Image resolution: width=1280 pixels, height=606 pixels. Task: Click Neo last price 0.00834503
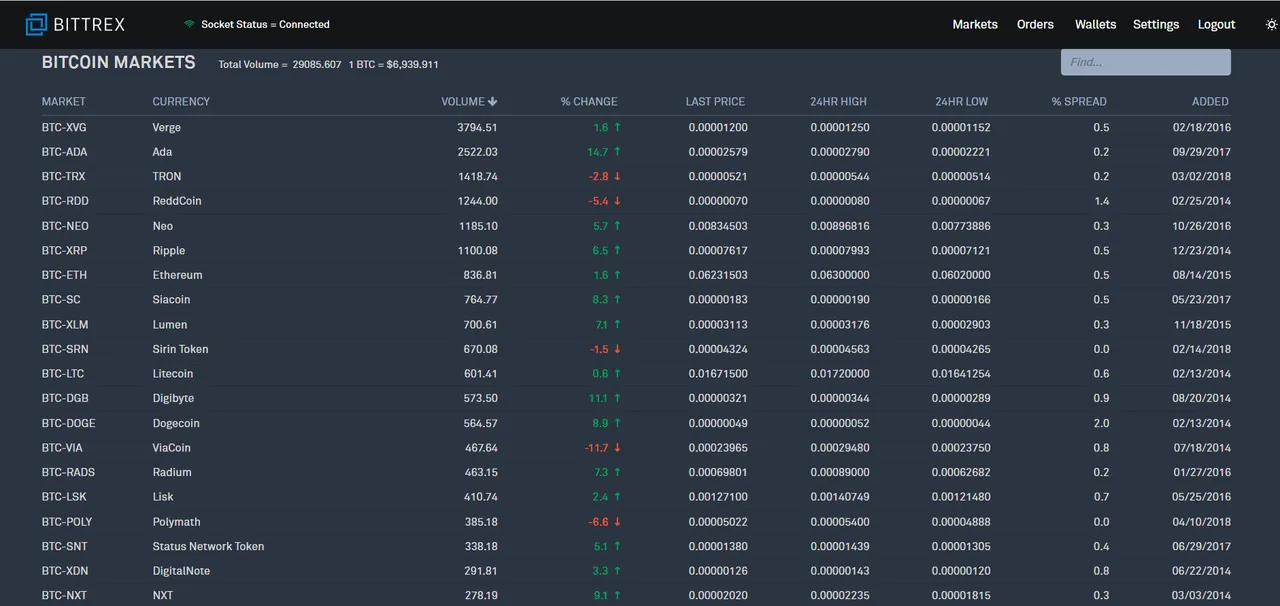tap(718, 226)
